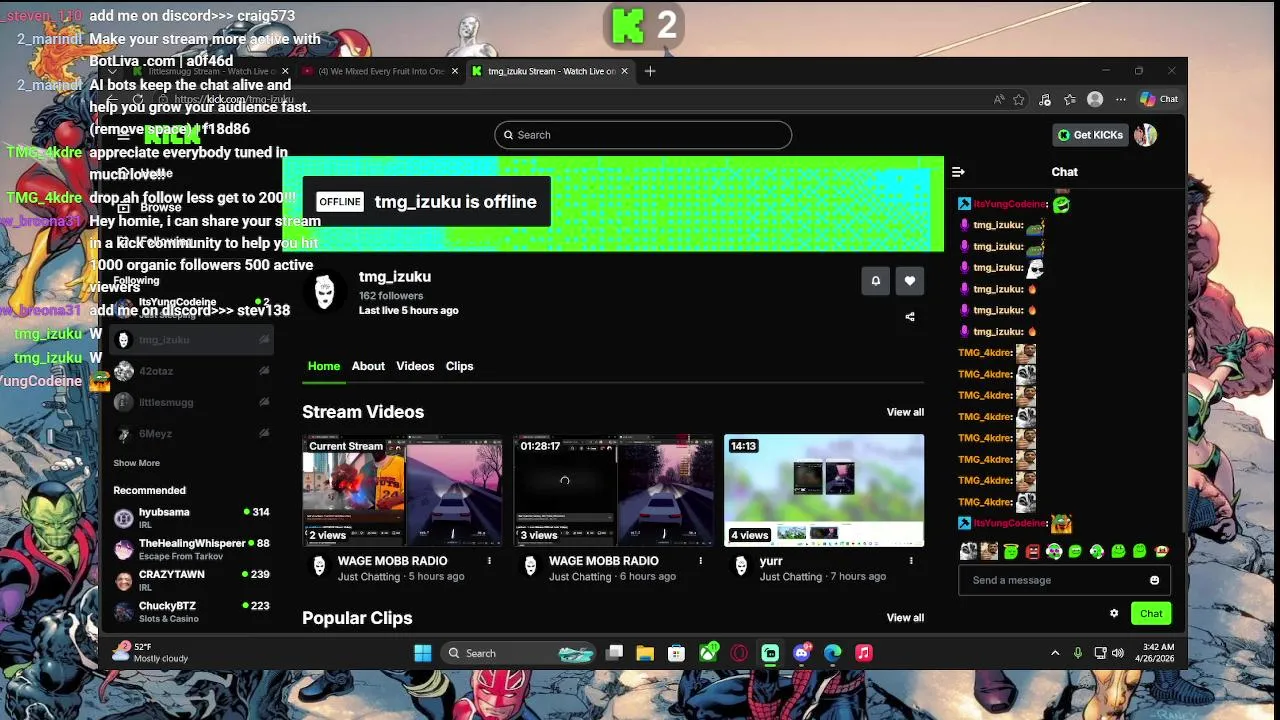Screen dimensions: 1280x720
Task: Open 42otaz in following list
Action: (191, 371)
